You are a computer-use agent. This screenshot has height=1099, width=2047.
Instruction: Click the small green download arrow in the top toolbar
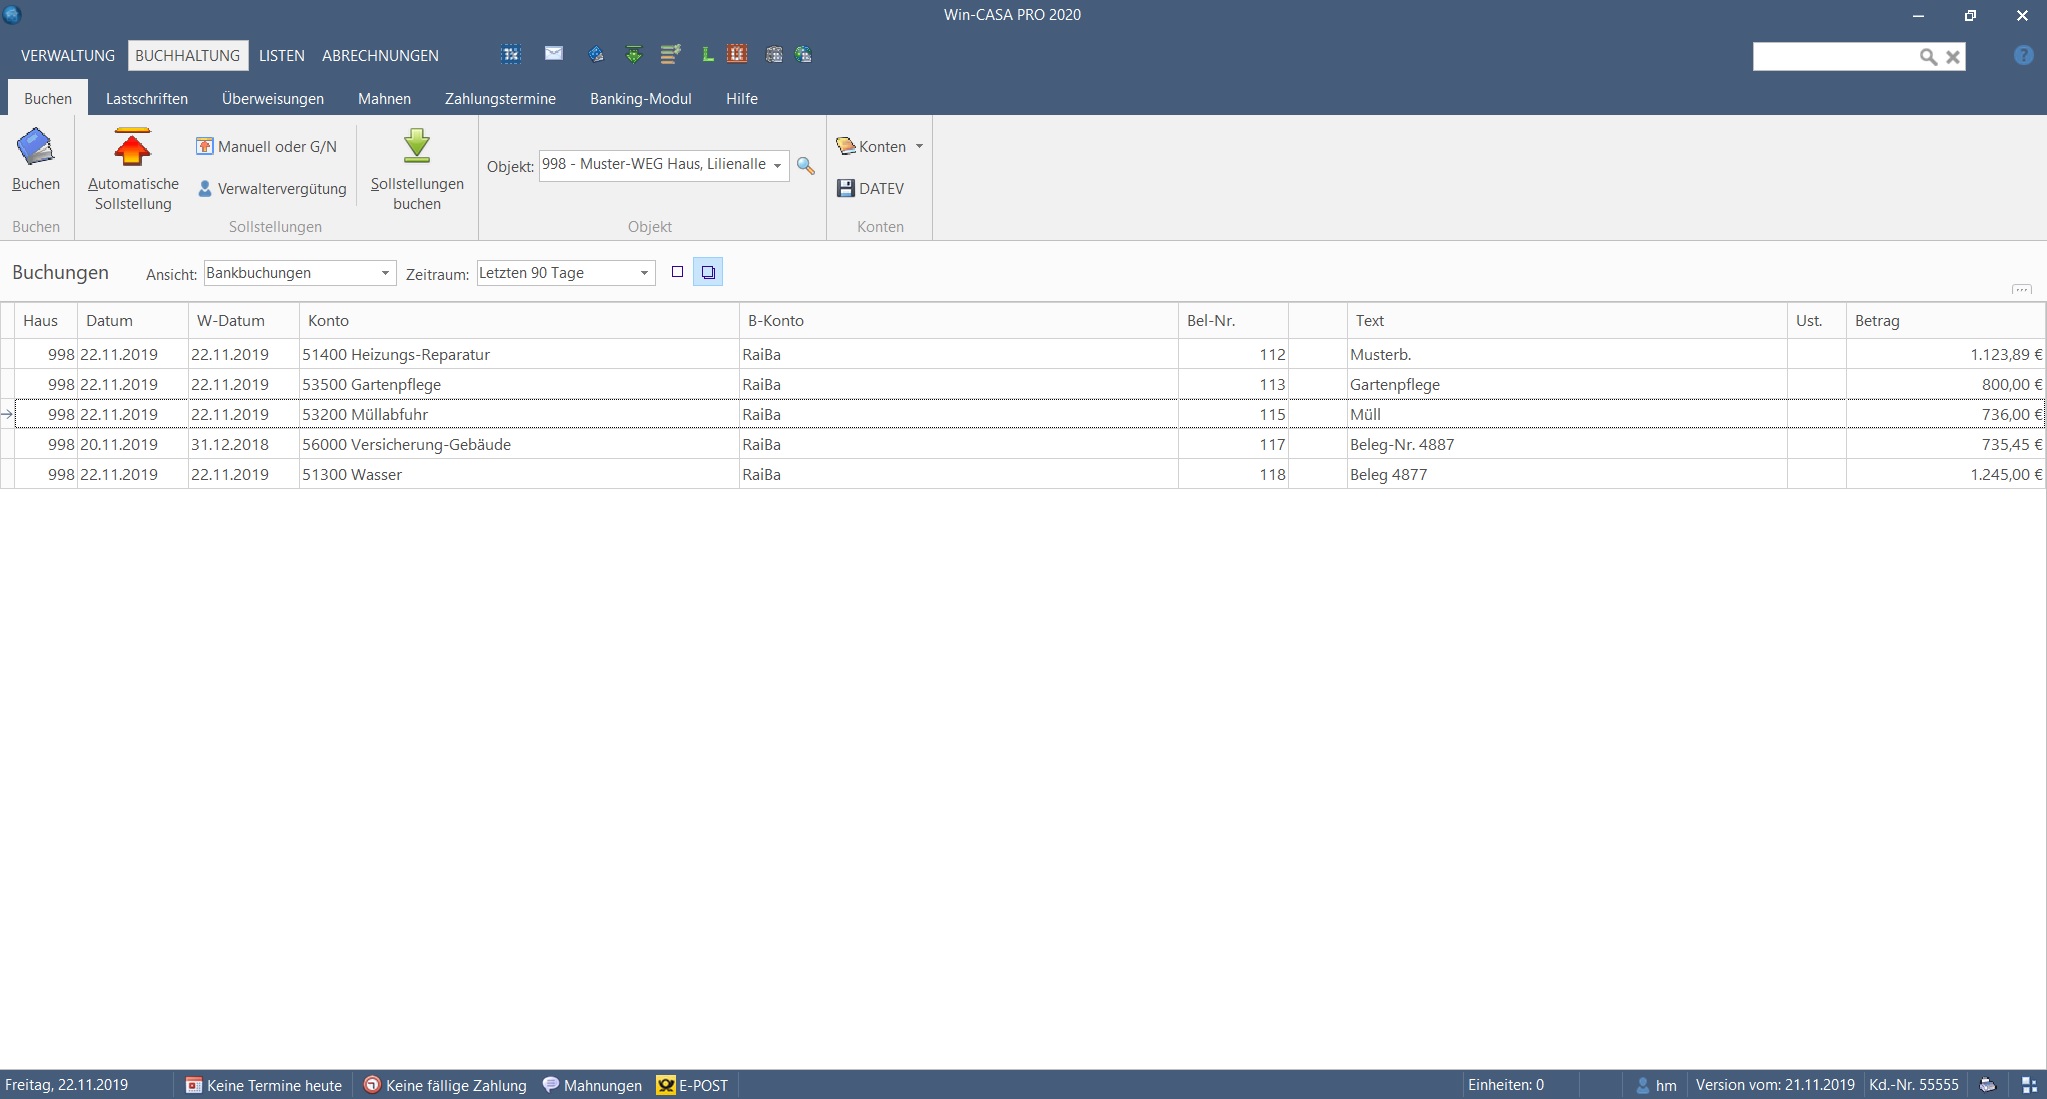(634, 55)
